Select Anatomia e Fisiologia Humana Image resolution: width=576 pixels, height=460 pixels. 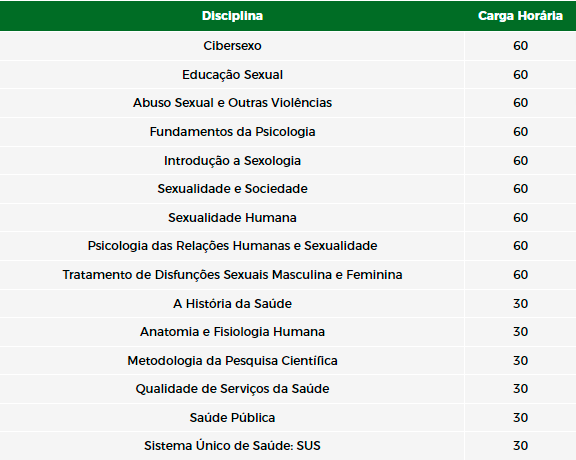point(232,332)
